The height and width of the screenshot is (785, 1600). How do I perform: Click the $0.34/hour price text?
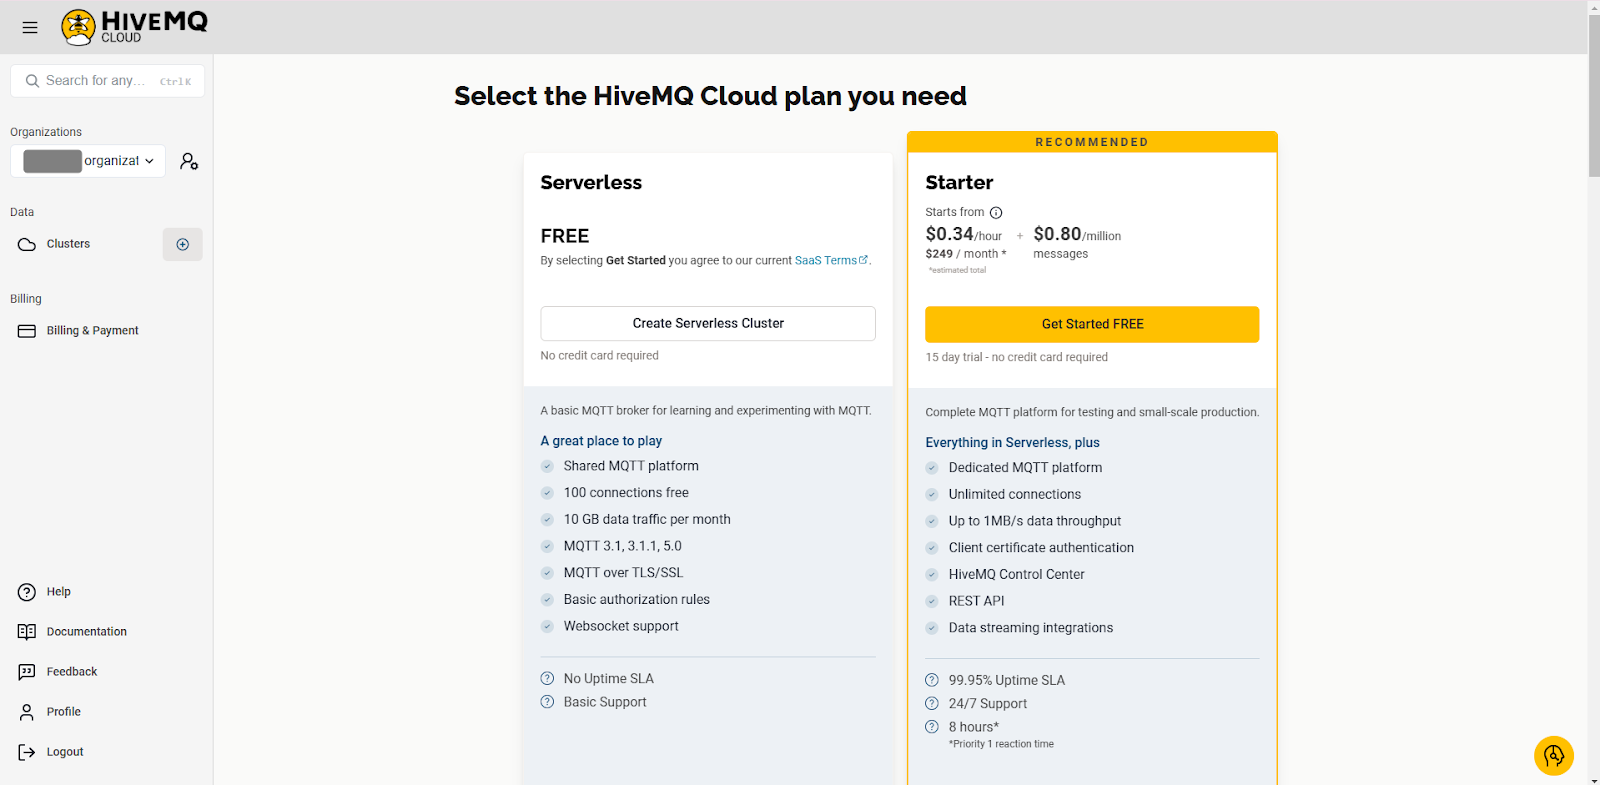pyautogui.click(x=963, y=235)
